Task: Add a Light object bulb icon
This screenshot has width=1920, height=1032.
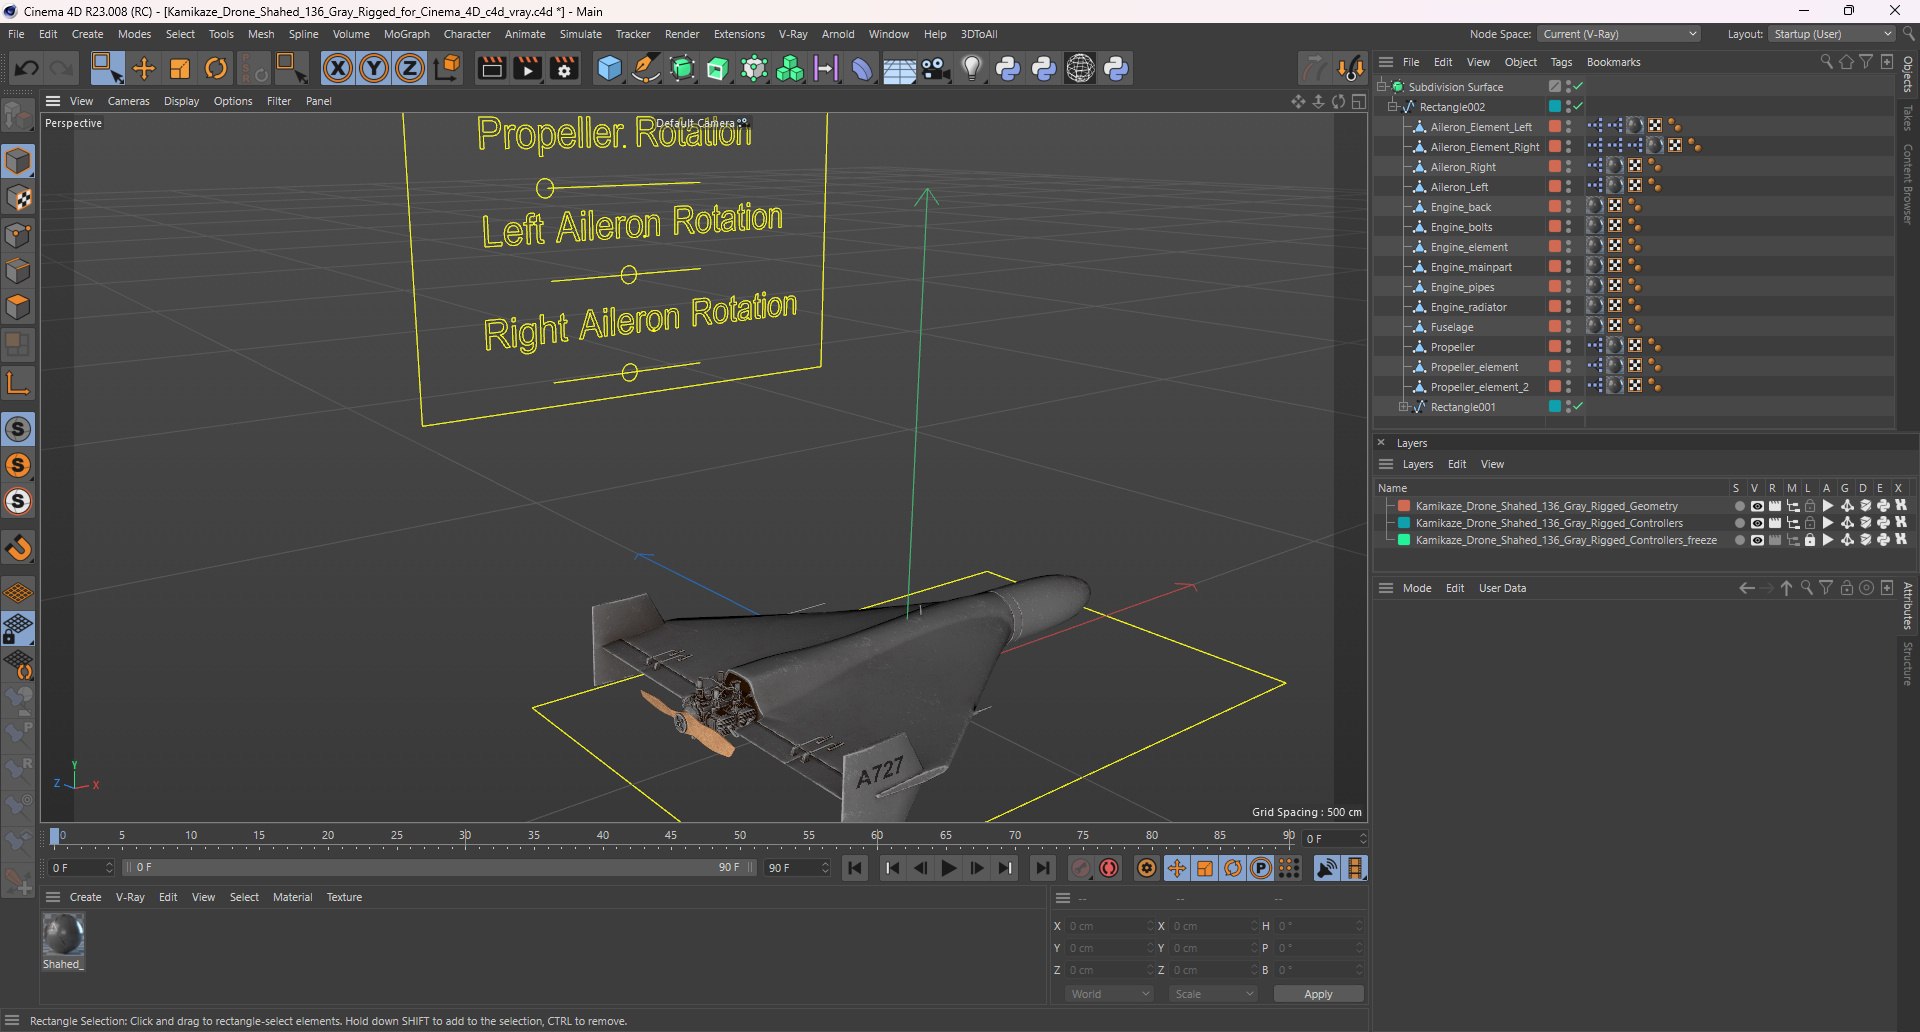Action: (x=972, y=68)
